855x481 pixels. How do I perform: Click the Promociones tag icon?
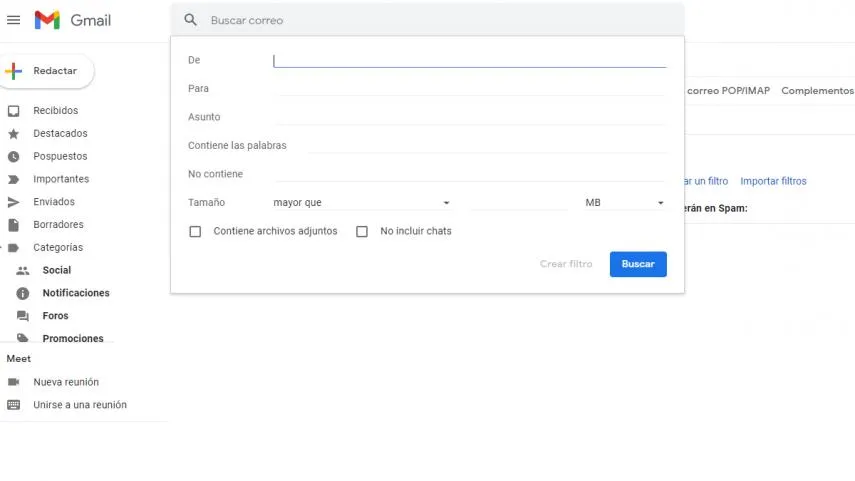(22, 338)
